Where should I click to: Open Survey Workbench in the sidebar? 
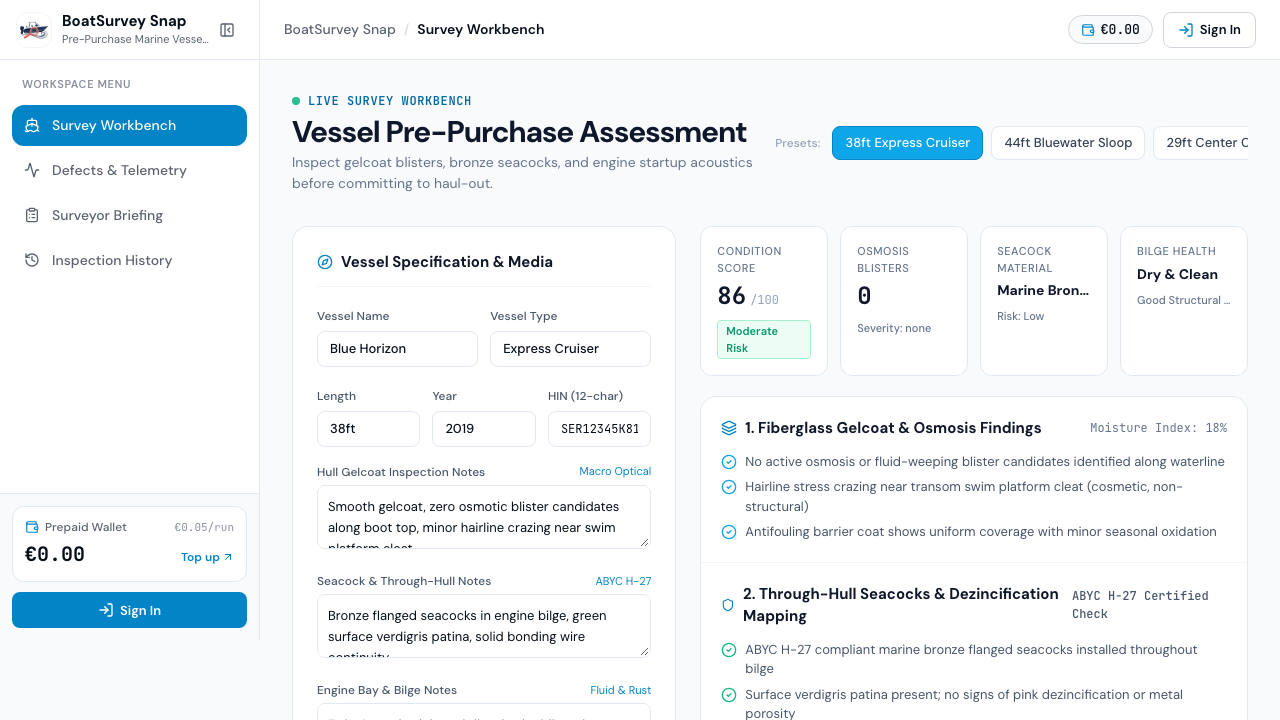tap(129, 125)
